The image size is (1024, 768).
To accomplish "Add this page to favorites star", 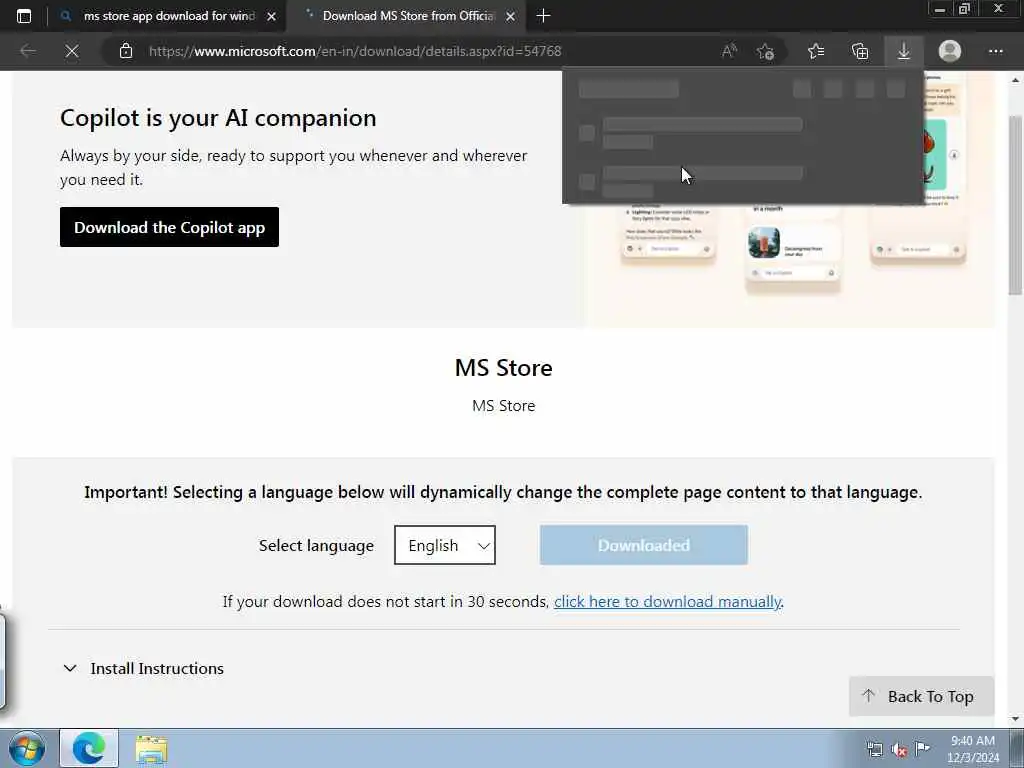I will point(765,51).
